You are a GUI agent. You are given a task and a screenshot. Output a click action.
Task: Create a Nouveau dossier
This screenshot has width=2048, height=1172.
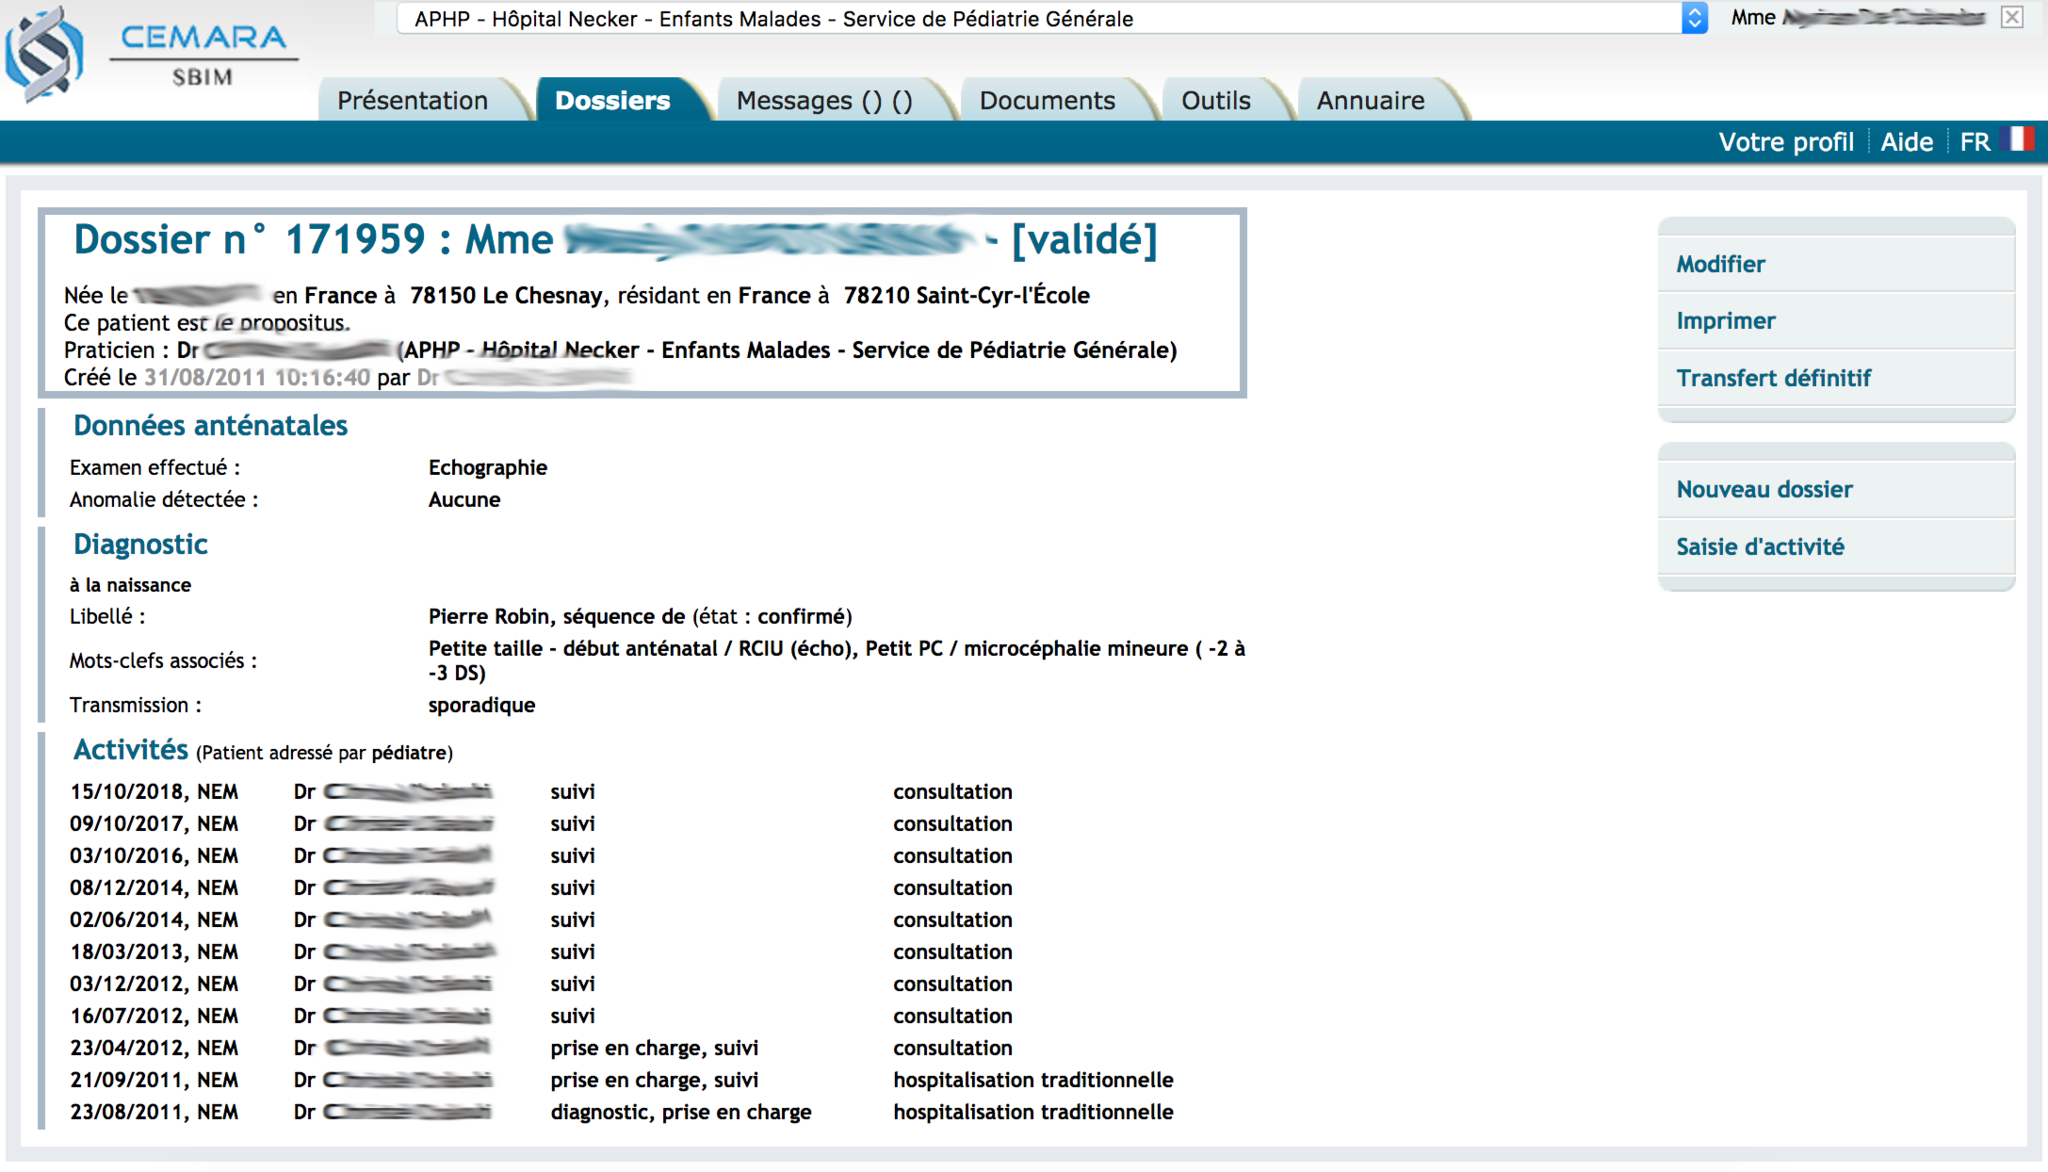coord(1764,489)
